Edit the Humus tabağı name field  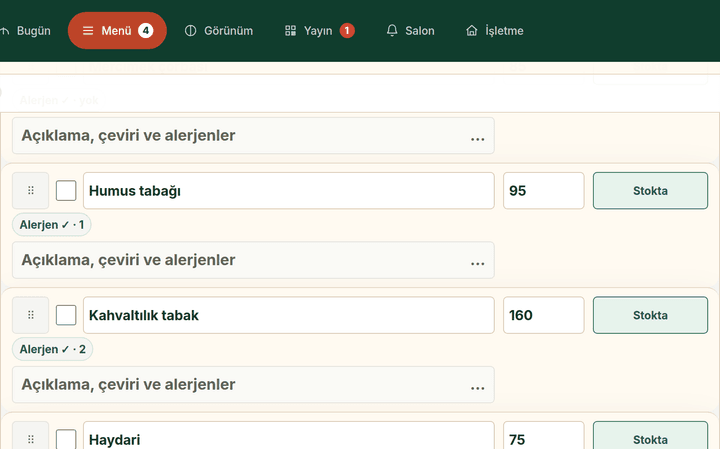[x=289, y=191]
